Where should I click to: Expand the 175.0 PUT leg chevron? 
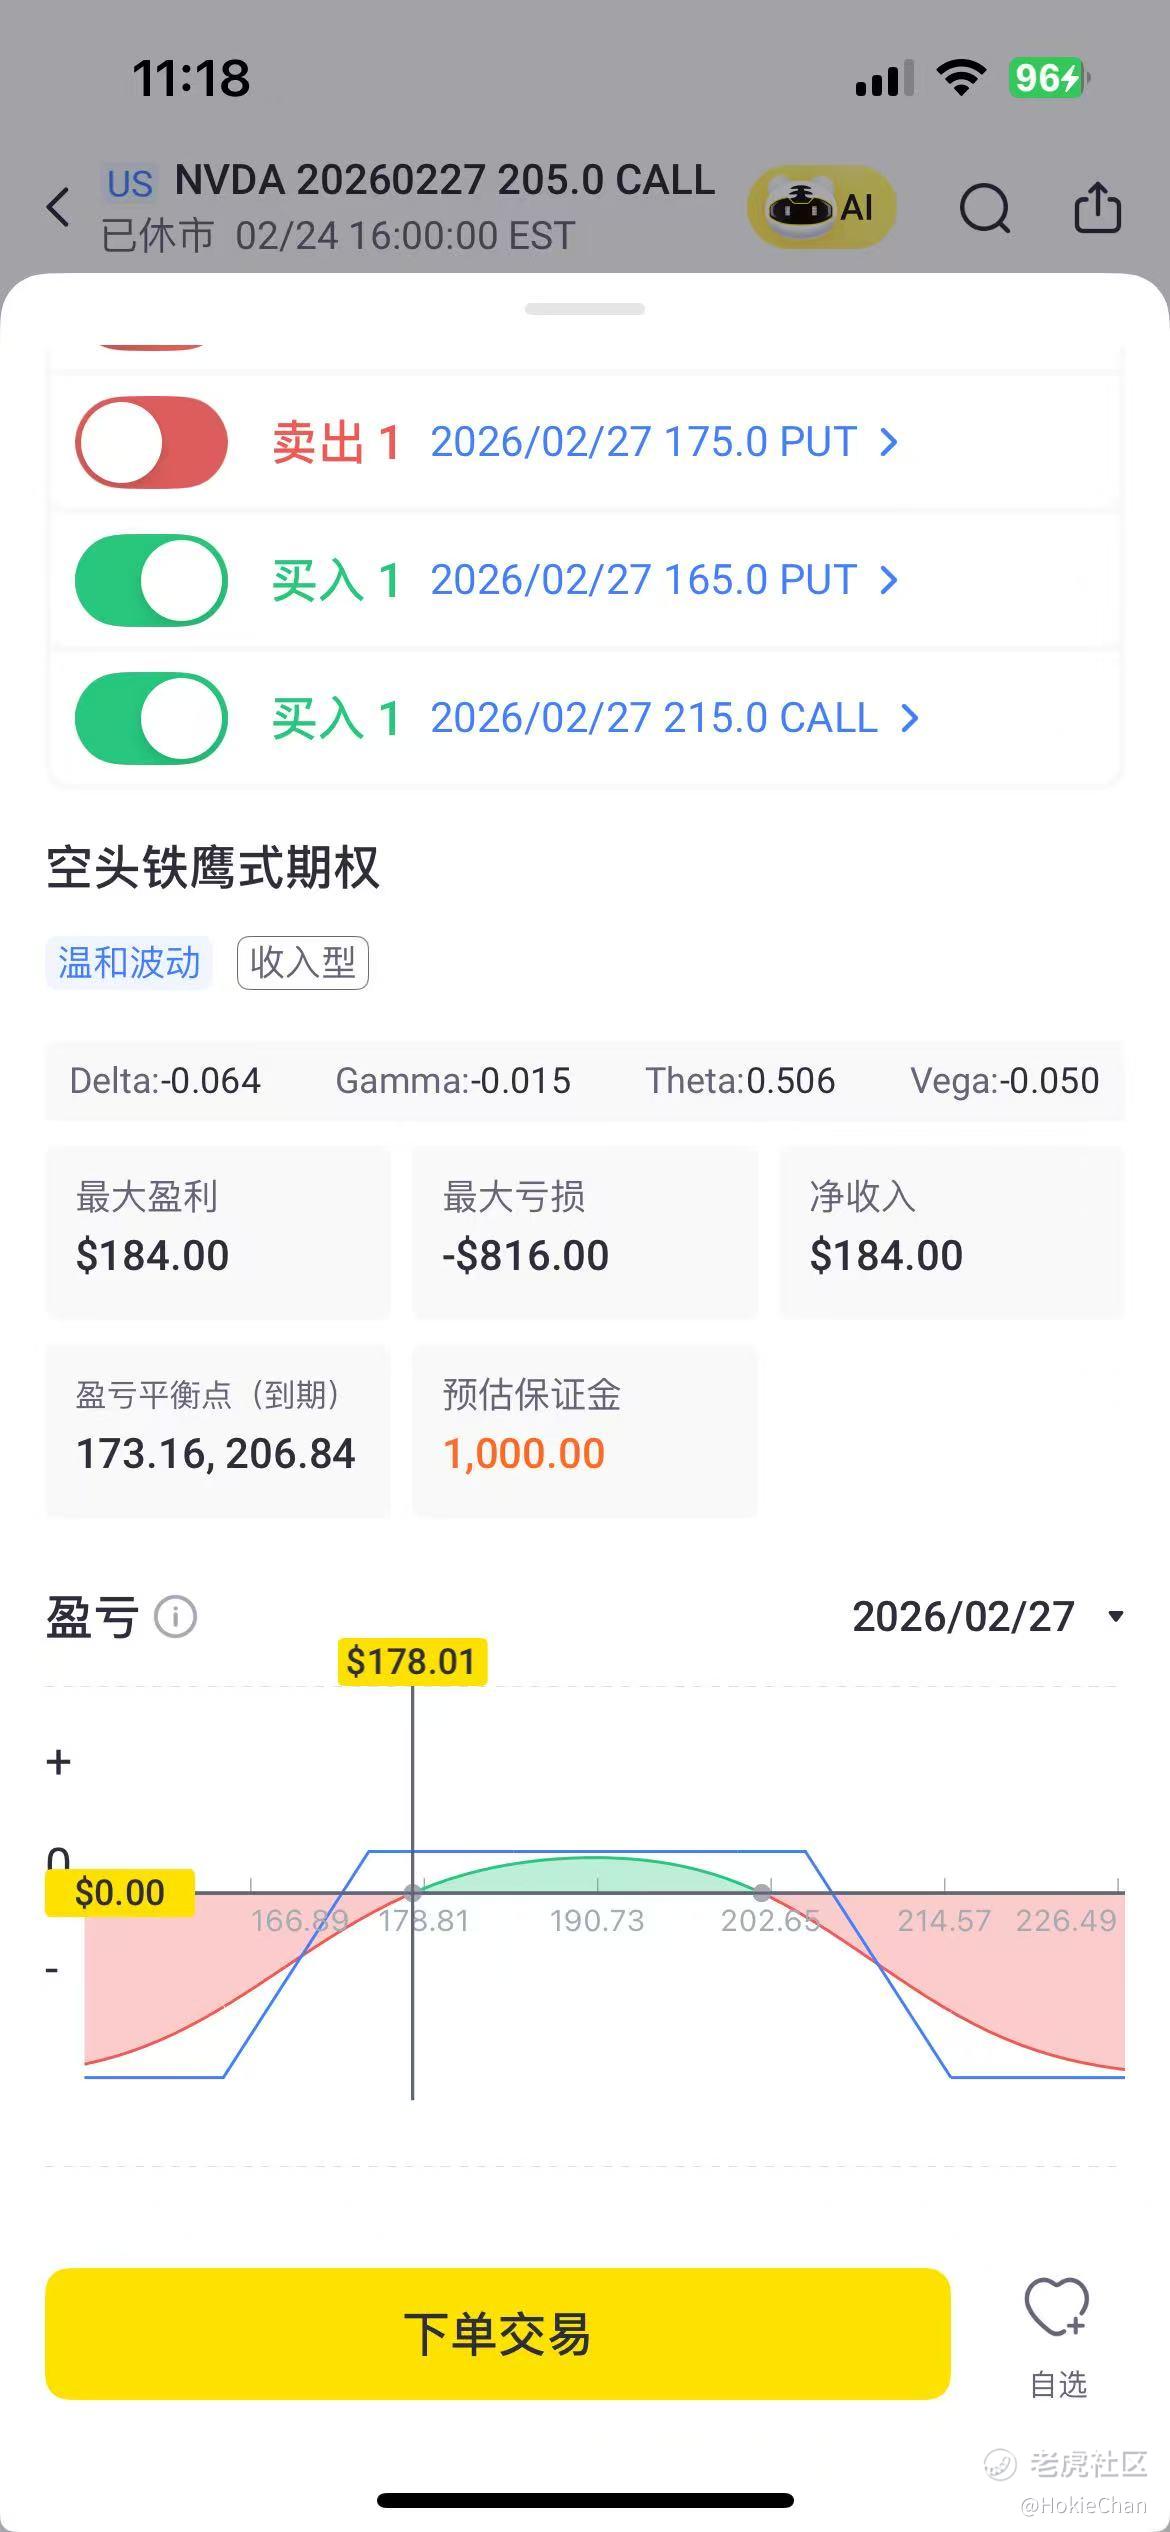888,442
